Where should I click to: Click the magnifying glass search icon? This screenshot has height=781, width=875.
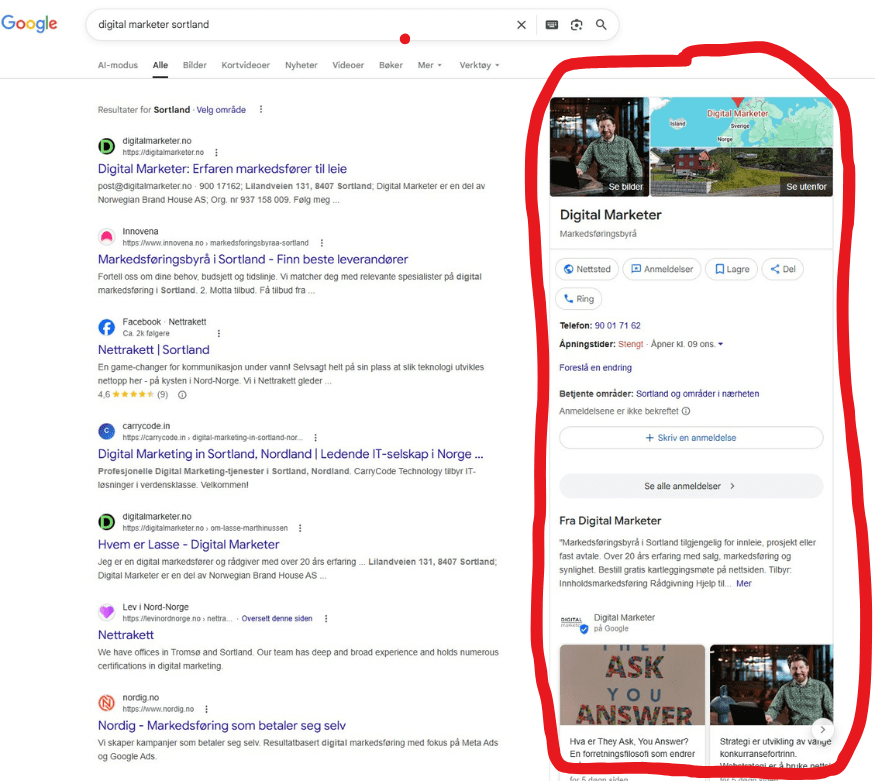600,25
